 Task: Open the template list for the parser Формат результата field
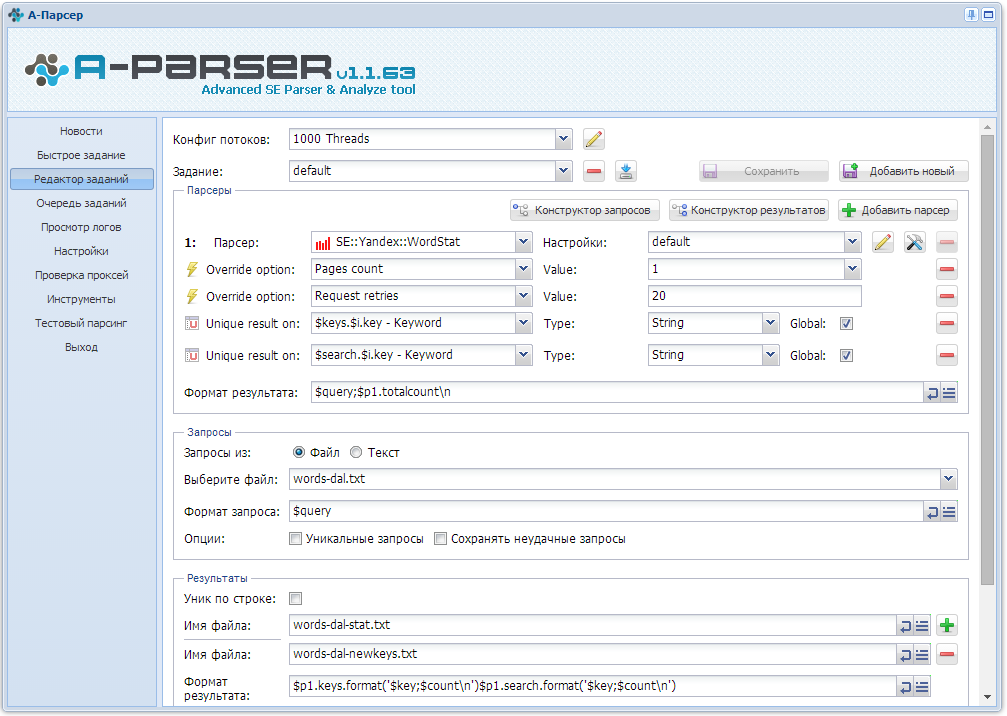click(949, 392)
